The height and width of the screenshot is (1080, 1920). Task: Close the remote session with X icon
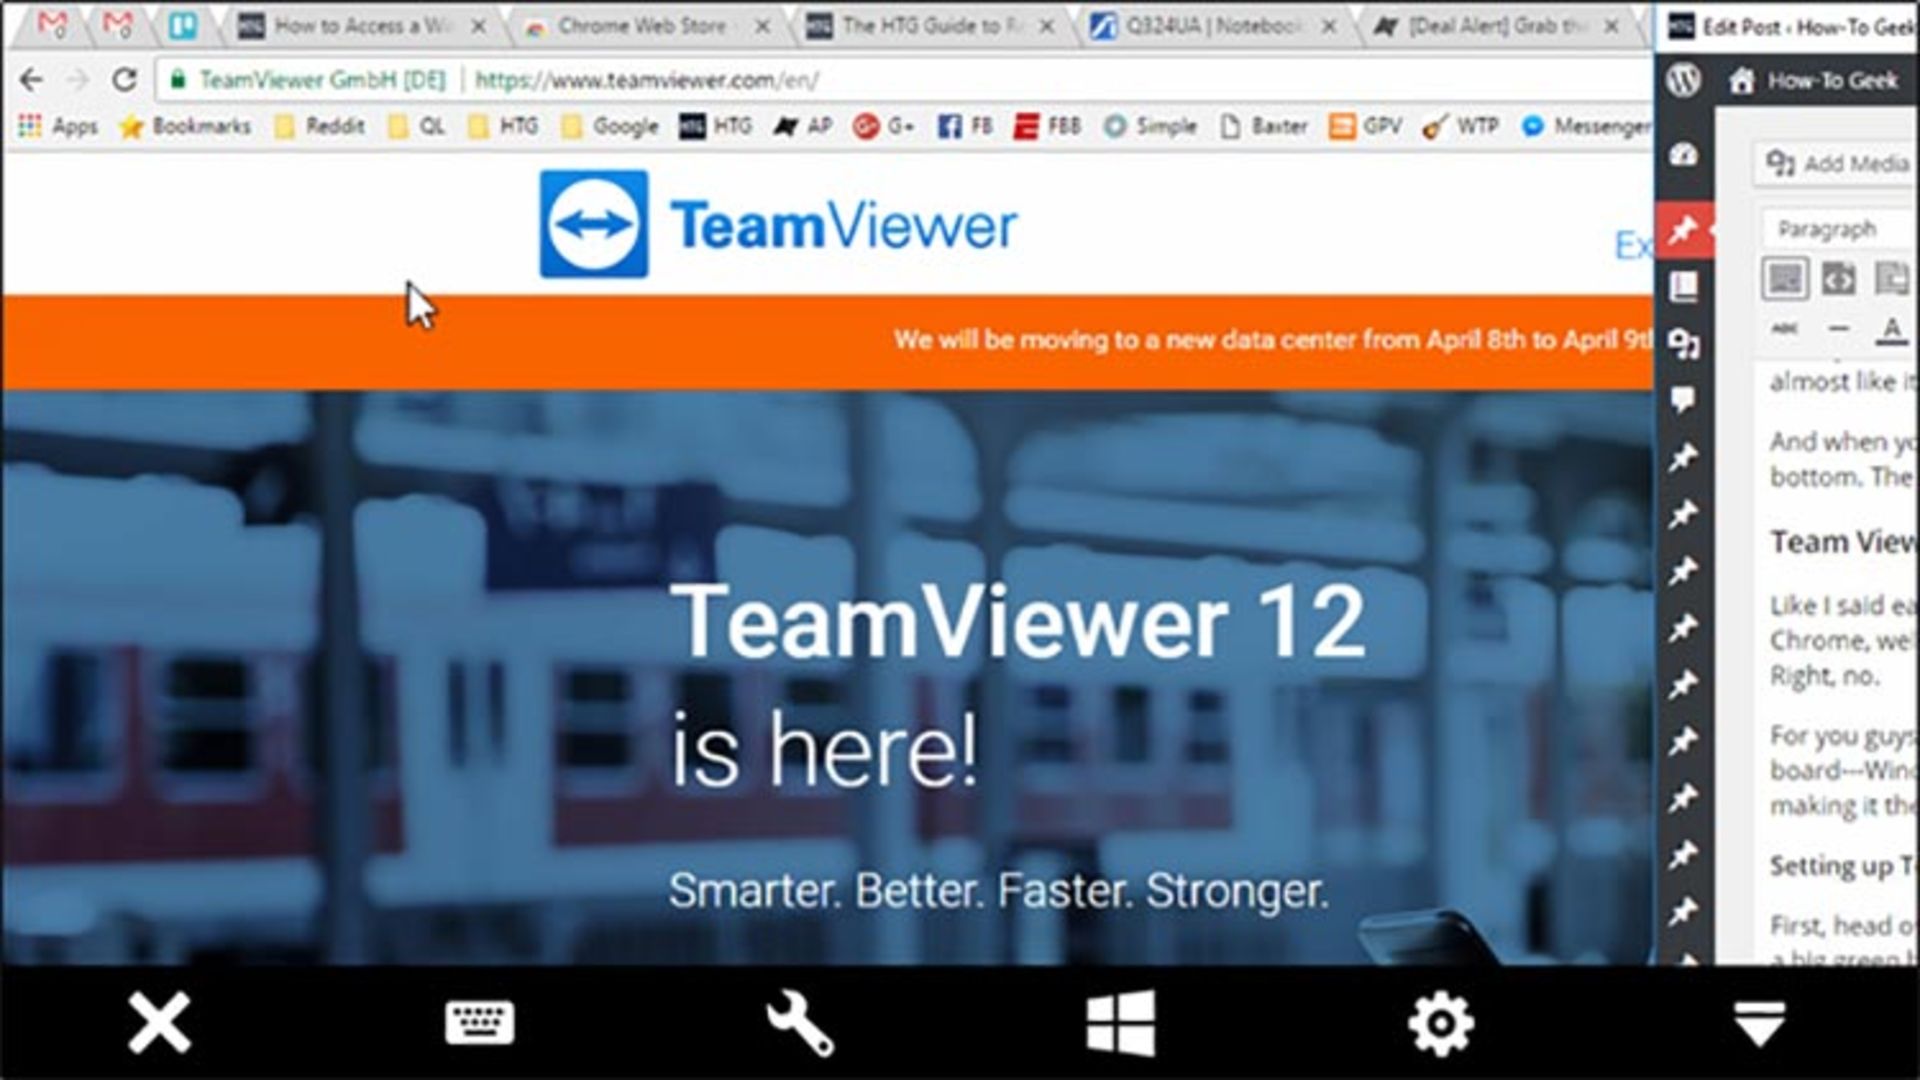click(159, 1022)
